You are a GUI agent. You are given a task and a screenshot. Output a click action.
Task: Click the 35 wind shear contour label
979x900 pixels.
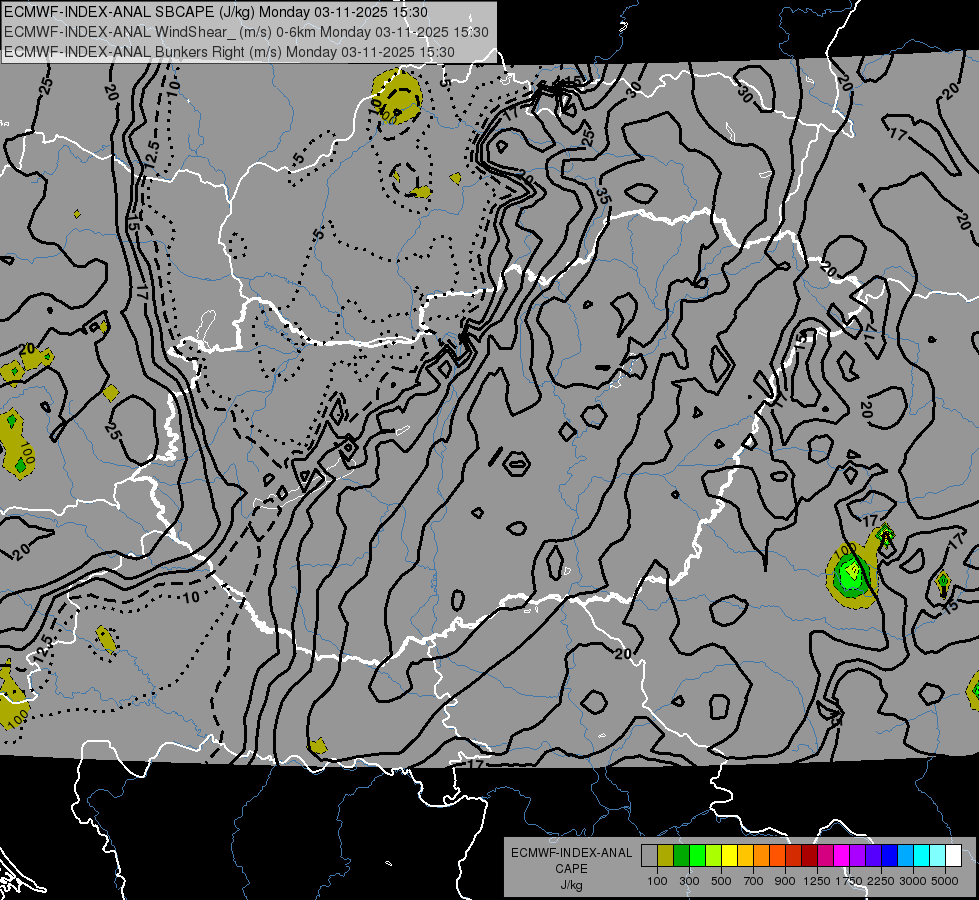[x=603, y=196]
